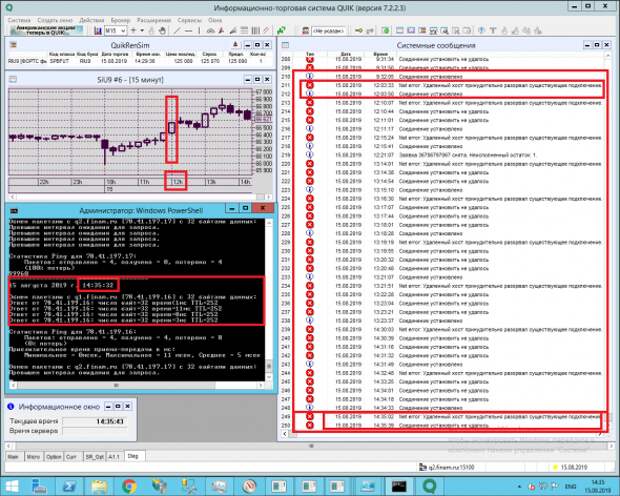Screen dimensions: 620x496
Task: Select message row 219 about order removed
Action: point(443,155)
